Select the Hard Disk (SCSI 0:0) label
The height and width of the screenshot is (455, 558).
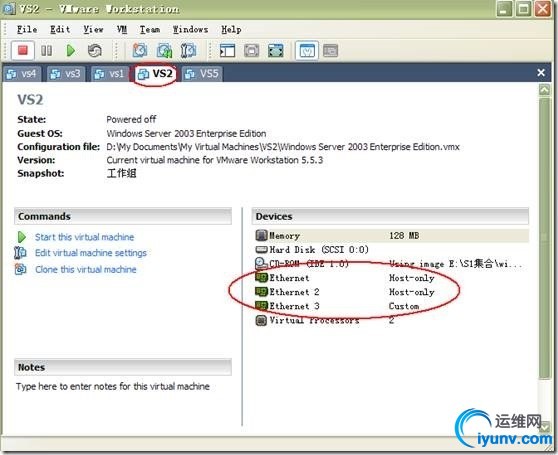coord(319,249)
